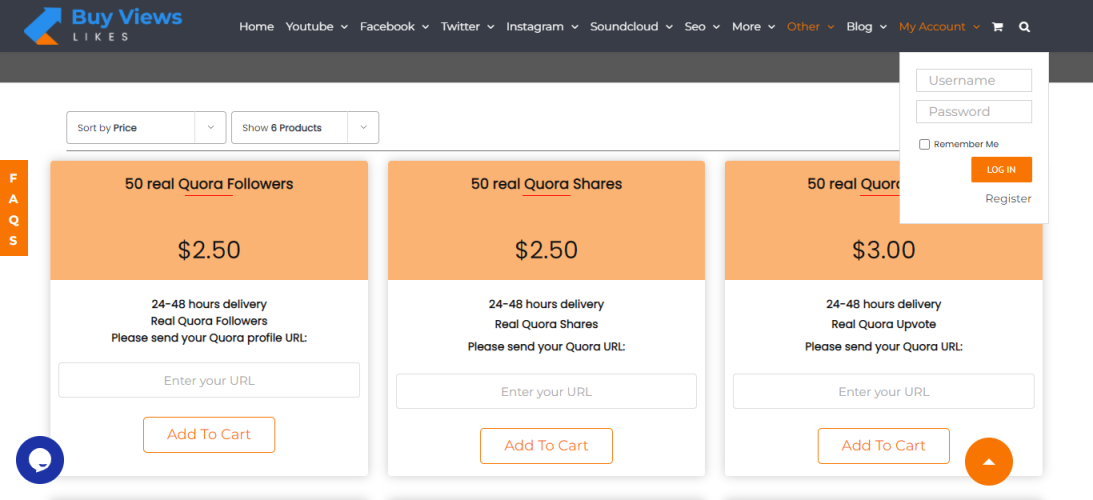1093x500 pixels.
Task: Open the chat bubble widget
Action: (x=40, y=460)
